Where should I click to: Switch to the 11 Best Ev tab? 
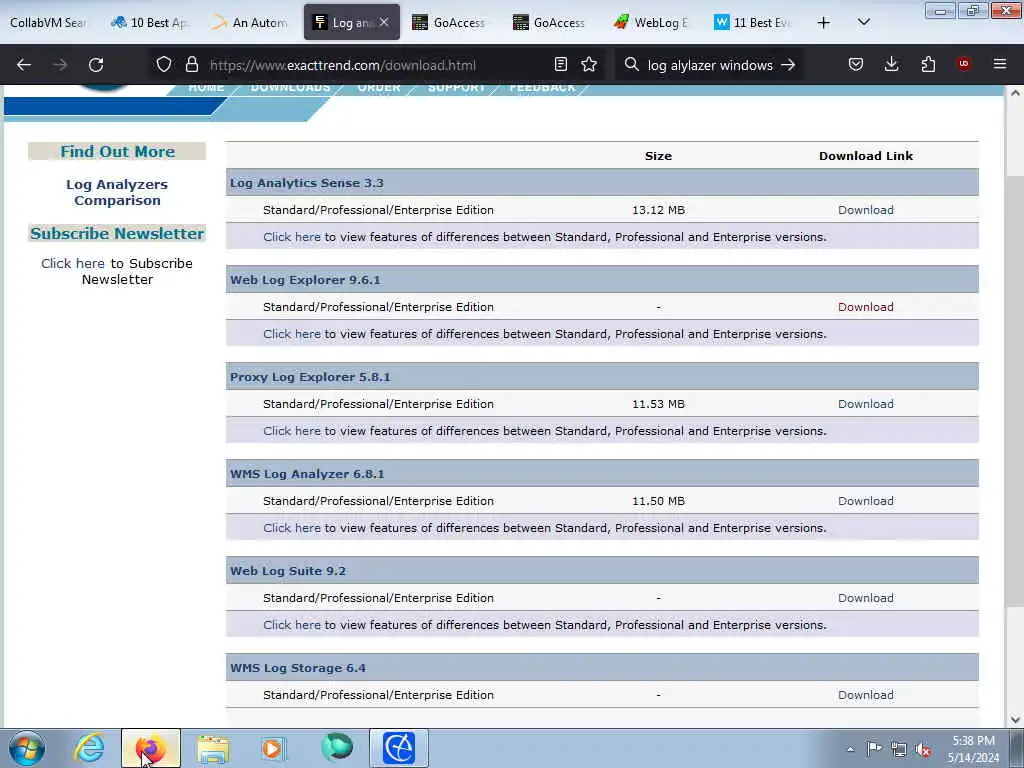point(753,22)
